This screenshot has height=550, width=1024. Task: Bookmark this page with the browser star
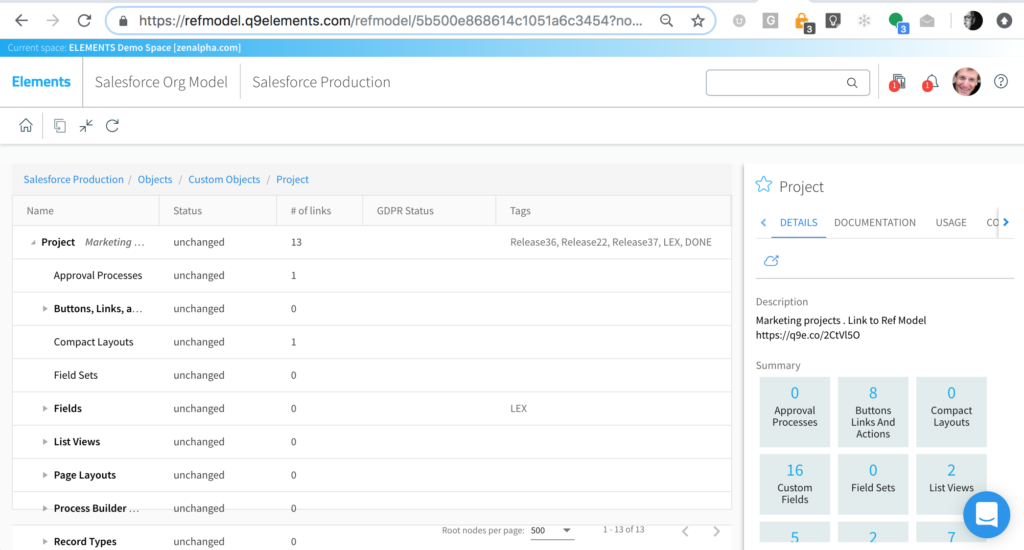pos(698,20)
